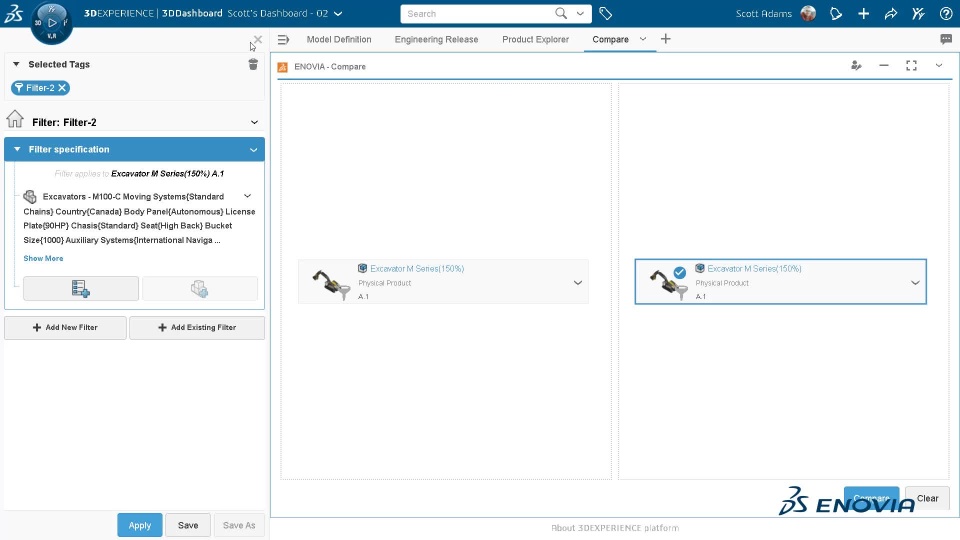This screenshot has width=960, height=540.
Task: Open the search options dropdown arrow
Action: point(580,13)
